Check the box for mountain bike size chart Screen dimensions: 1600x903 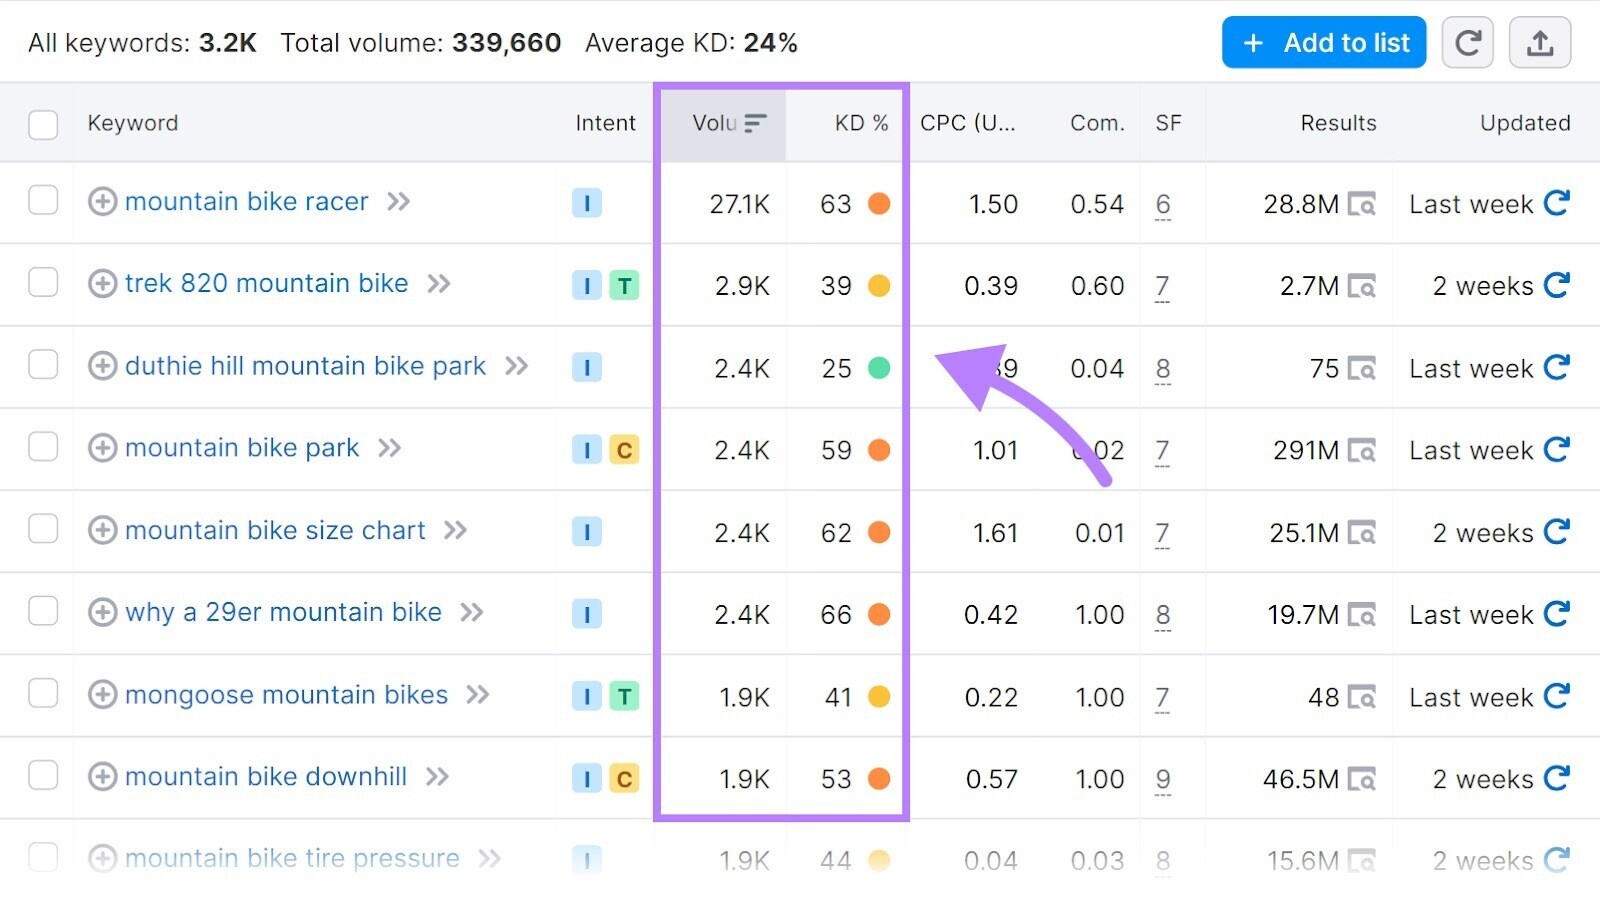(x=43, y=529)
